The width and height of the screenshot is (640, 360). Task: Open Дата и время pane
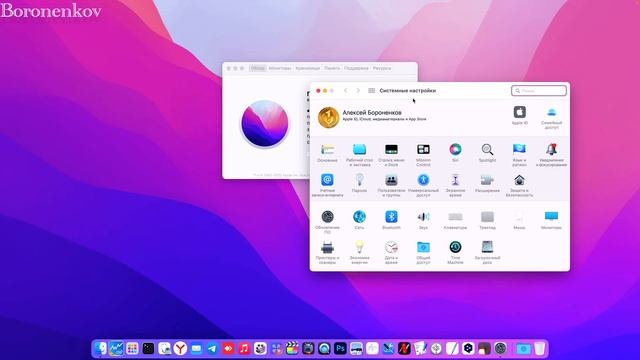point(391,247)
